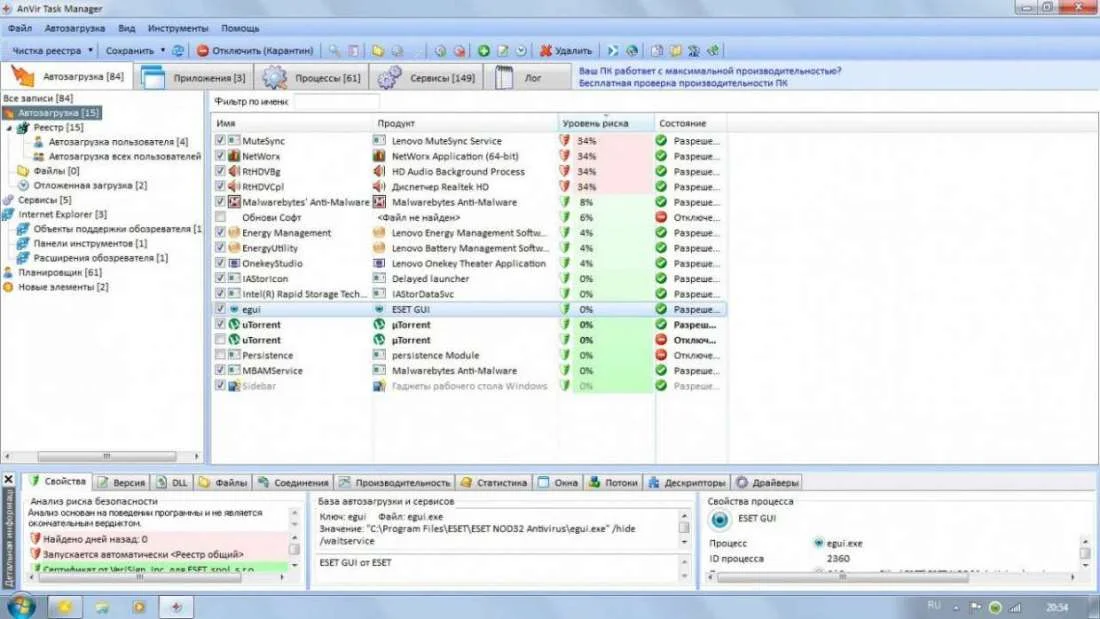
Task: Click the red disabled status icon for Обнови Софт
Action: pyautogui.click(x=661, y=217)
